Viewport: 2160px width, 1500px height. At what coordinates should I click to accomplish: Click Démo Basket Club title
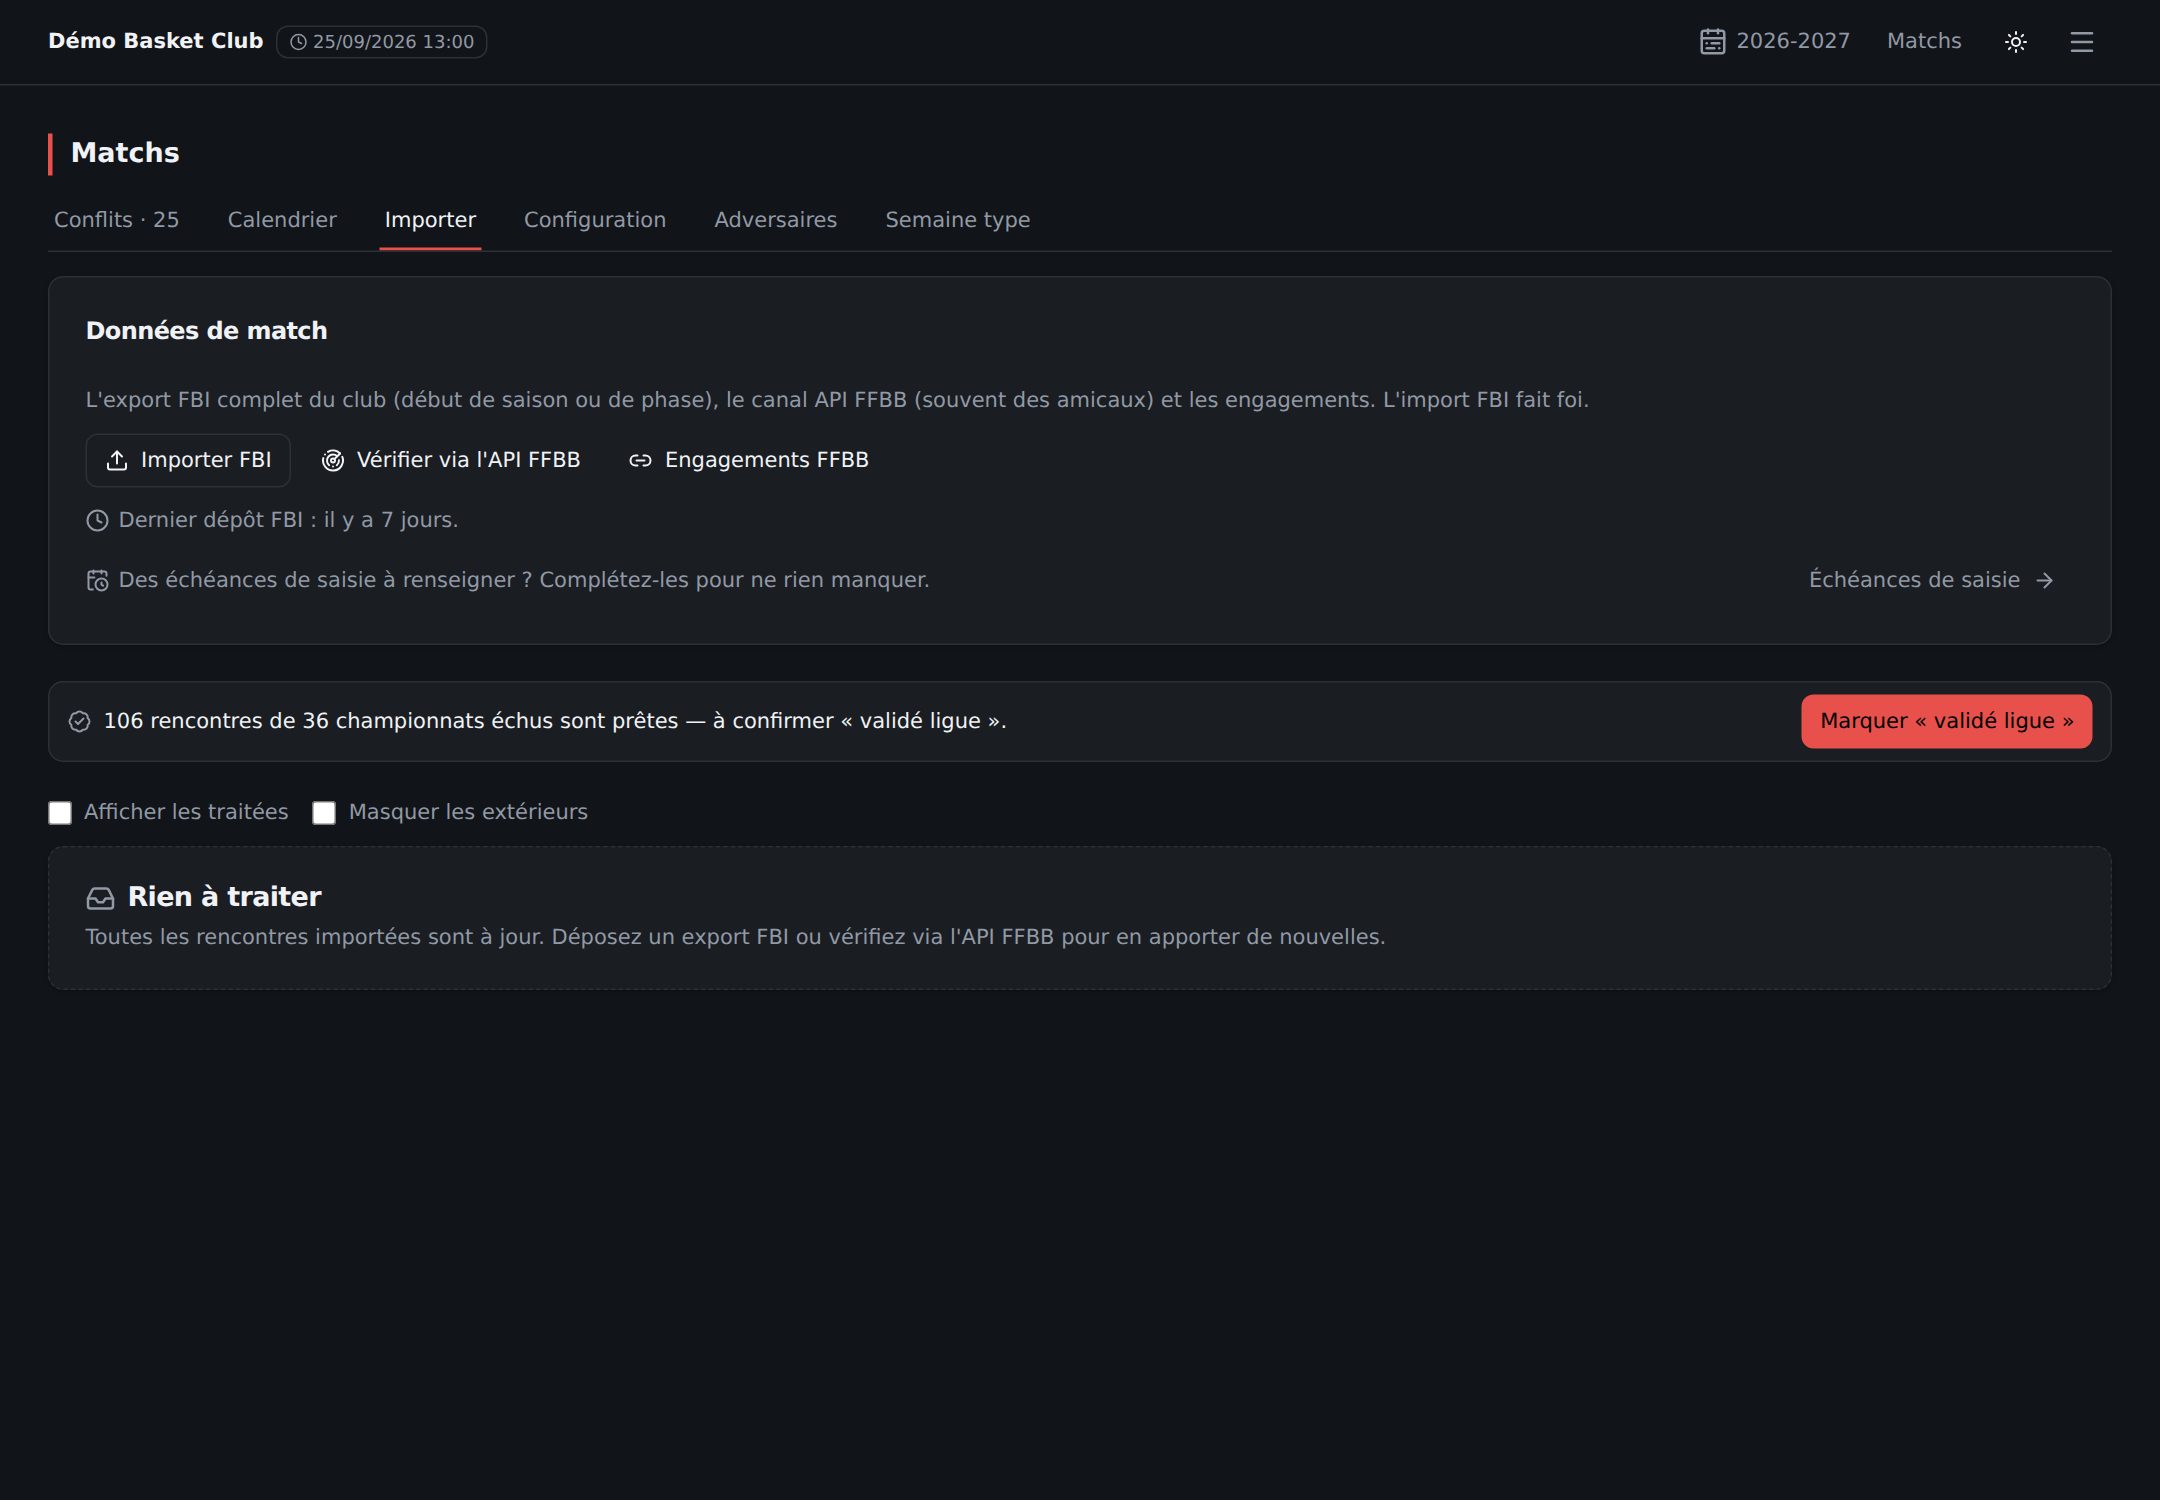pyautogui.click(x=156, y=41)
